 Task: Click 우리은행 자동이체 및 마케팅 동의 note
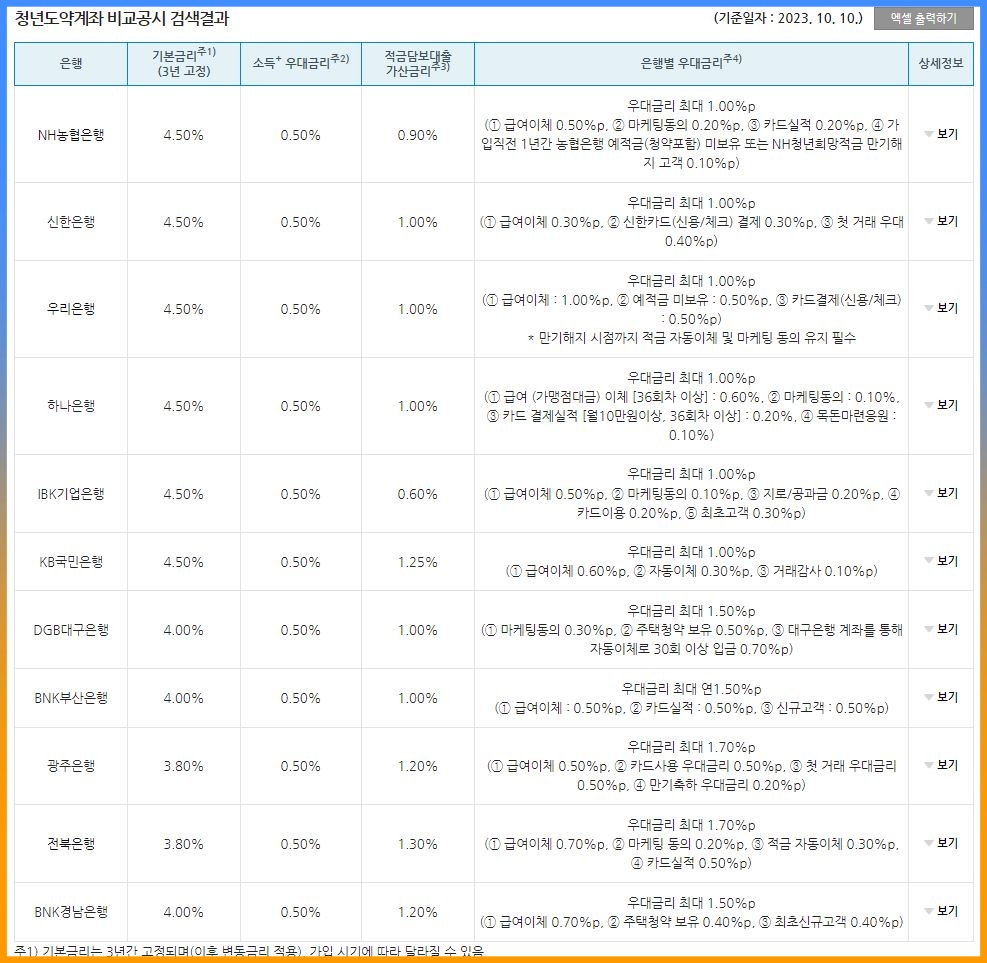click(x=691, y=338)
